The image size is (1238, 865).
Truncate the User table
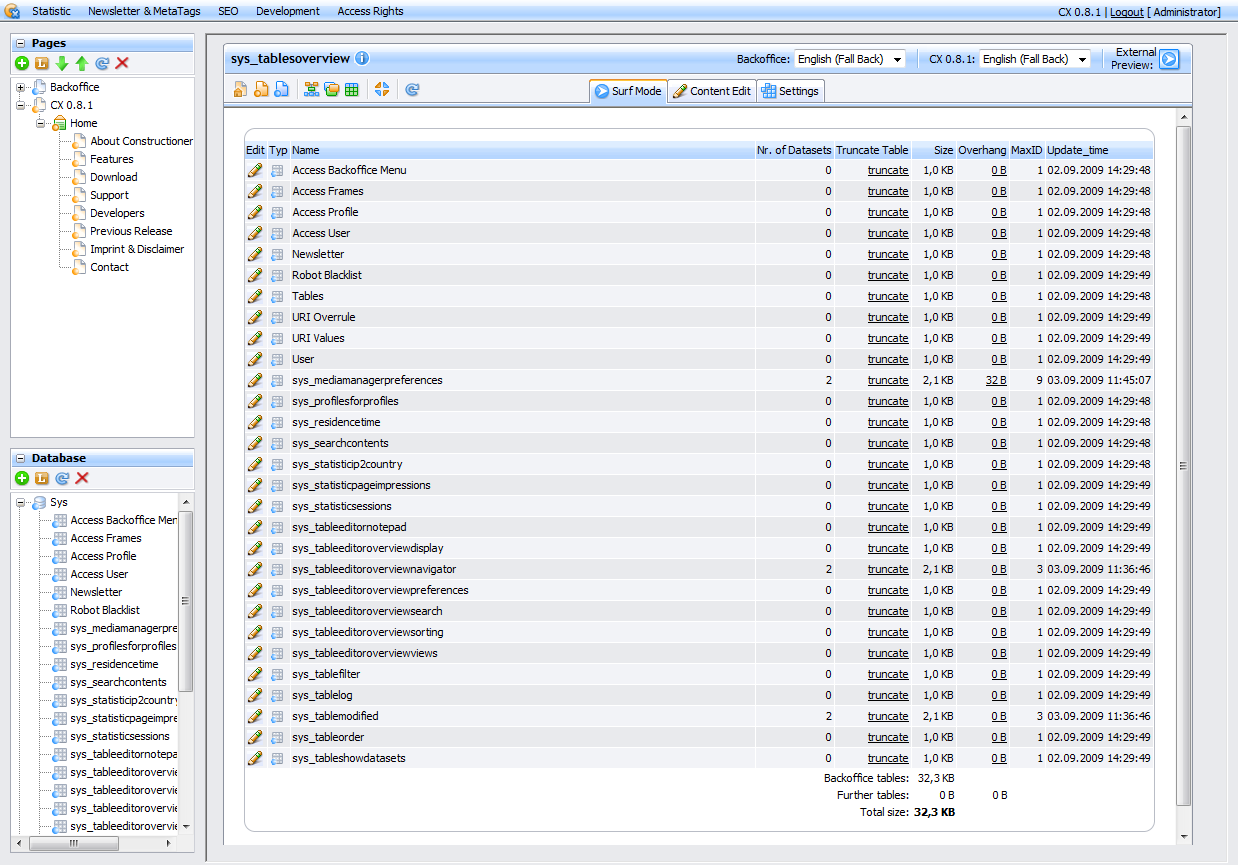888,359
